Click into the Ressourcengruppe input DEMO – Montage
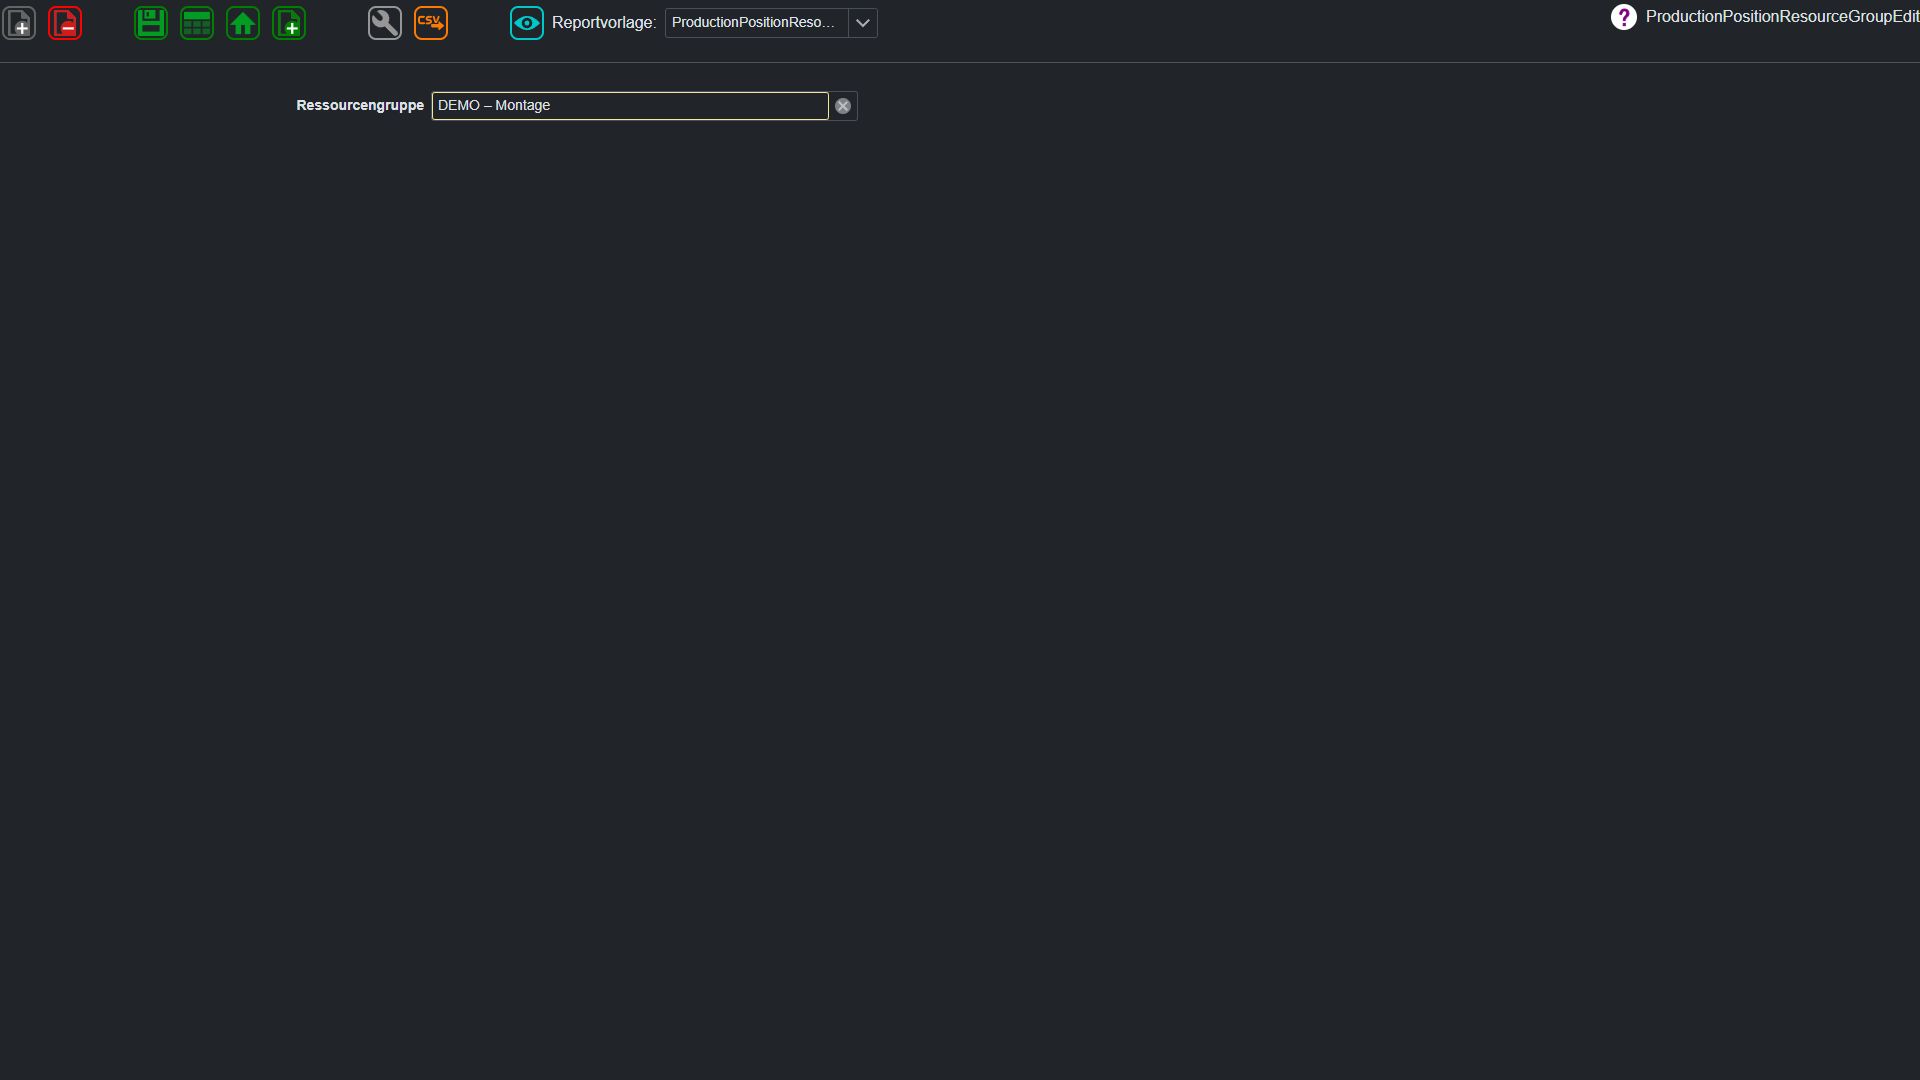The image size is (1920, 1080). (630, 106)
